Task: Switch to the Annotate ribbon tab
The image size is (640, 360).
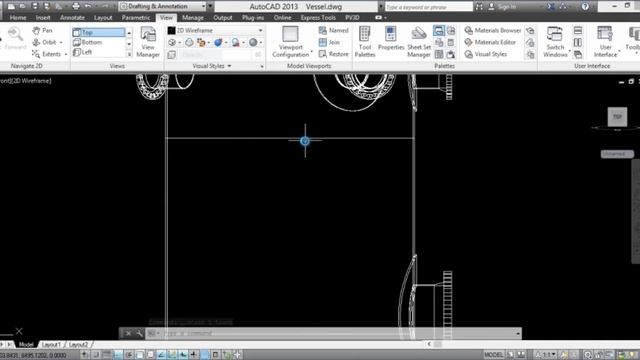Action: [x=72, y=18]
